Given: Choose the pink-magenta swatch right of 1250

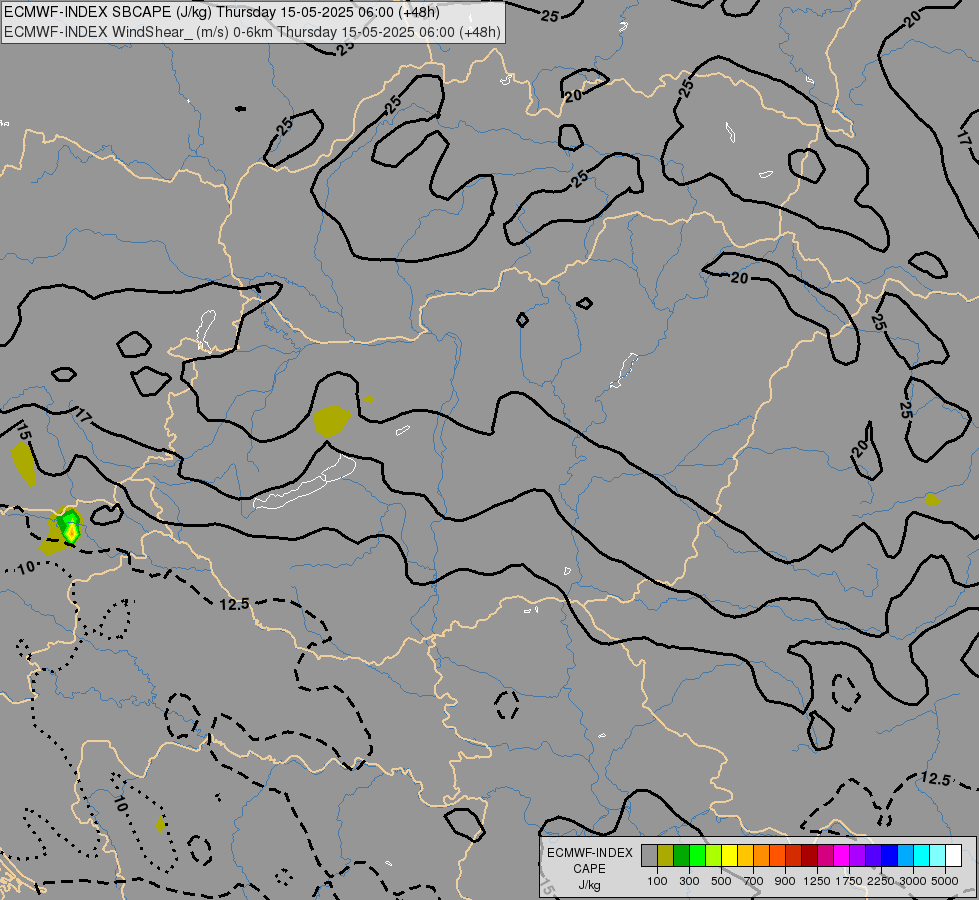Looking at the screenshot, I should pos(825,855).
